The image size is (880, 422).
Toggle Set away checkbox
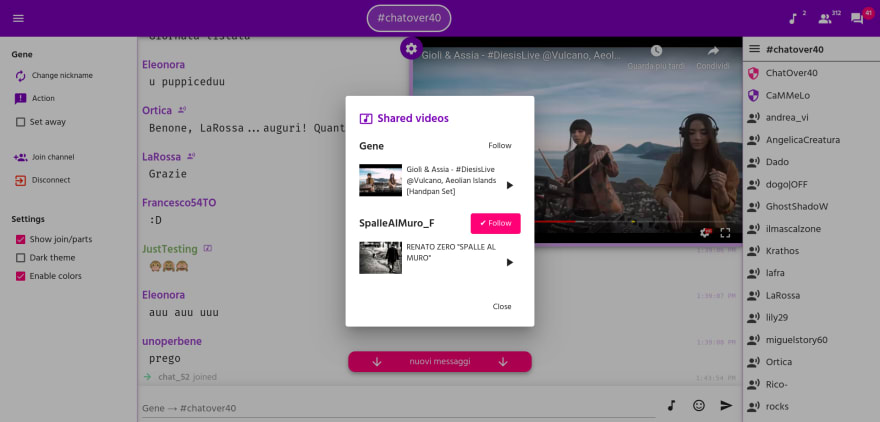(20, 122)
